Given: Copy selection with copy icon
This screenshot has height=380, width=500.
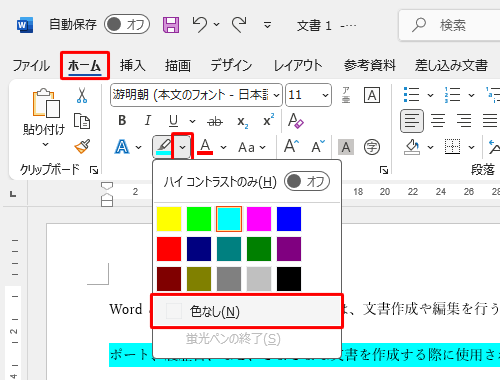Looking at the screenshot, I should point(82,121).
